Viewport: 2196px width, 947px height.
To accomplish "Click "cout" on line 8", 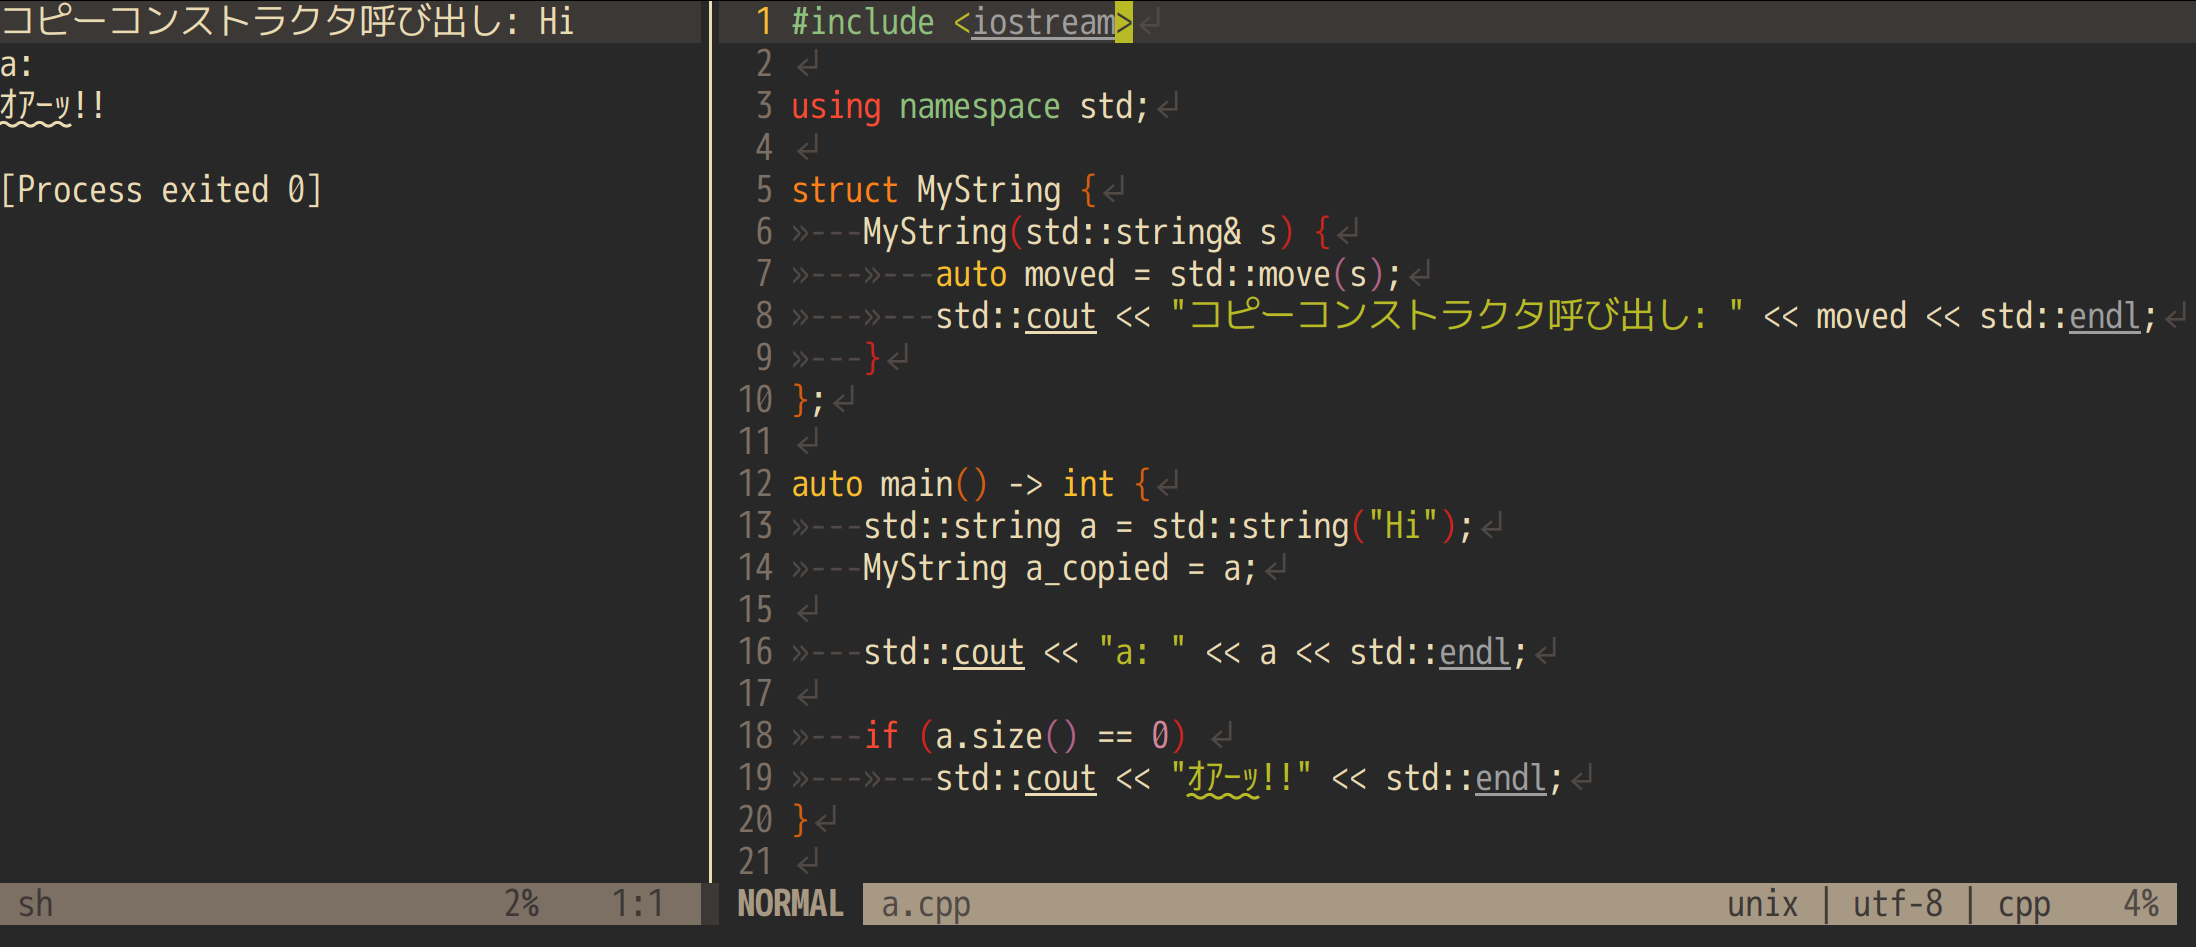I will [x=1061, y=316].
